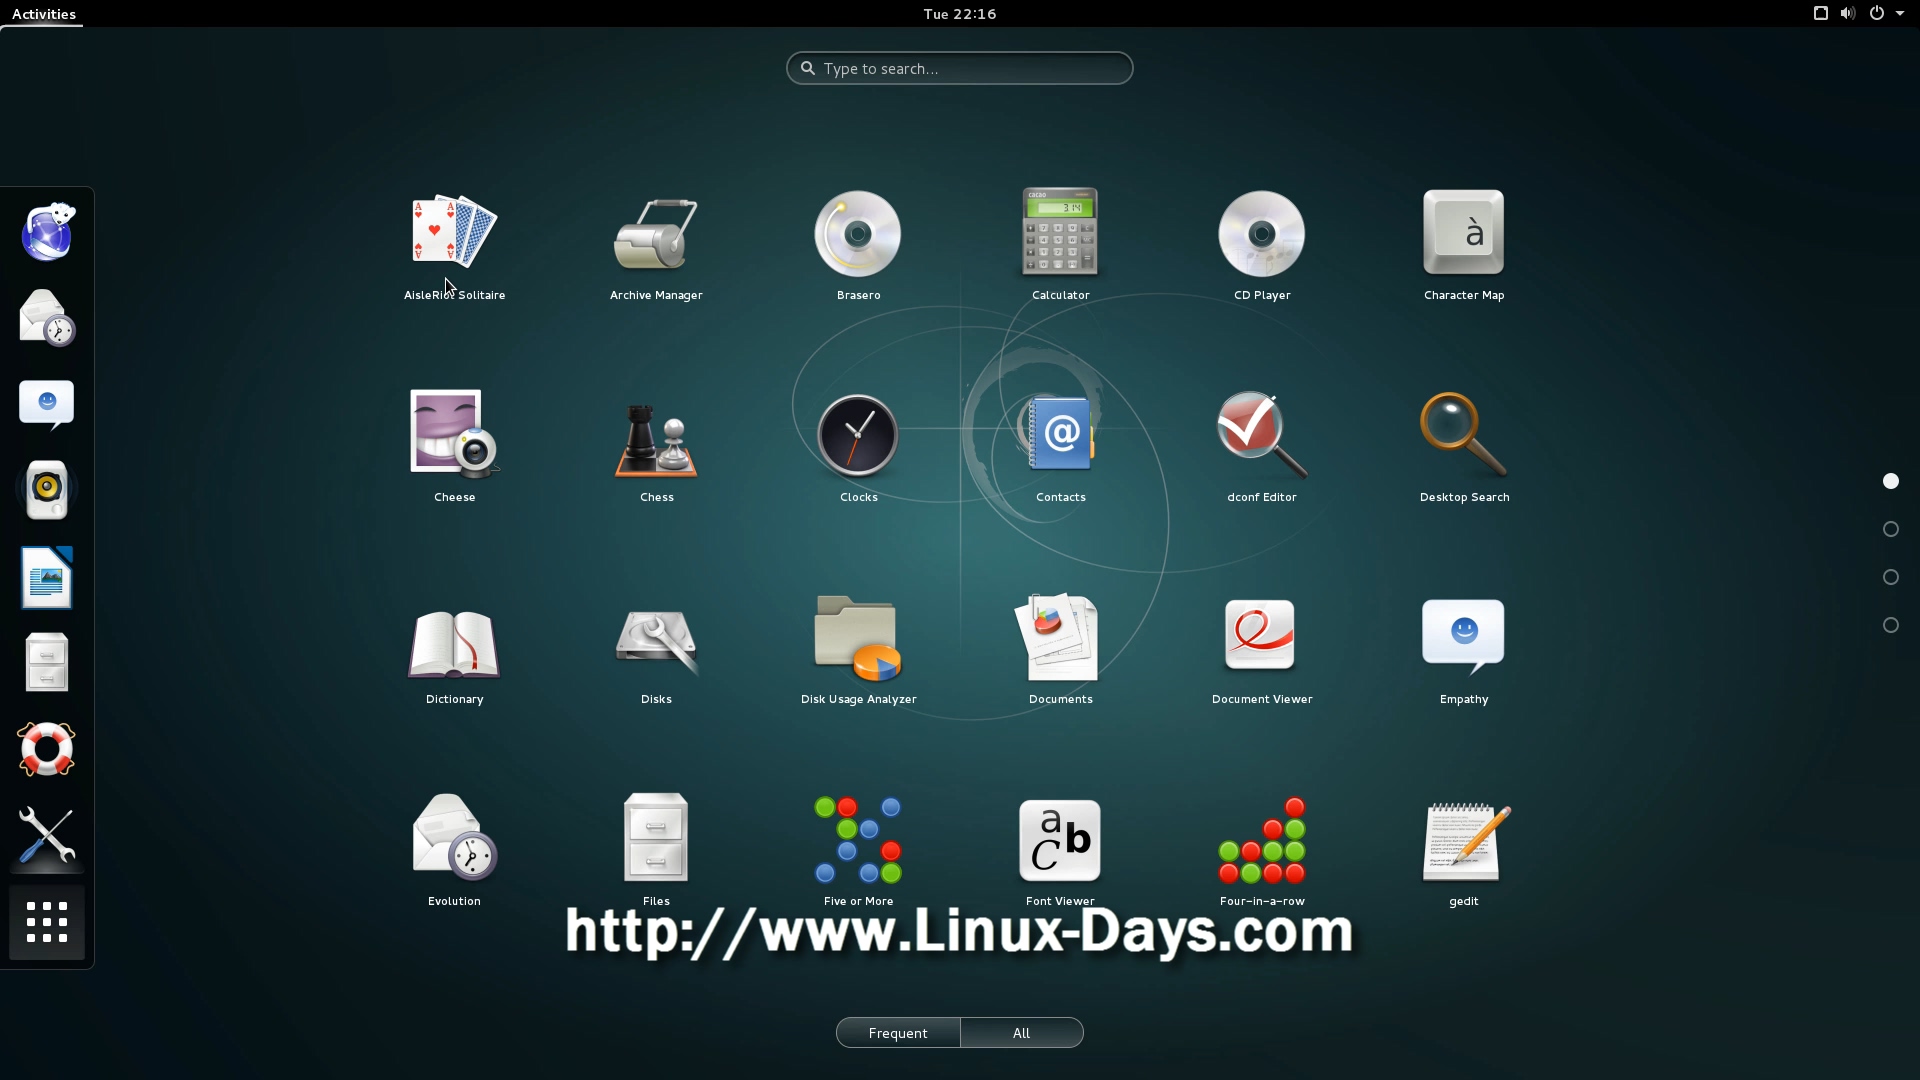Image resolution: width=1920 pixels, height=1080 pixels.
Task: Switch to the Frequent apps tab
Action: 898,1033
